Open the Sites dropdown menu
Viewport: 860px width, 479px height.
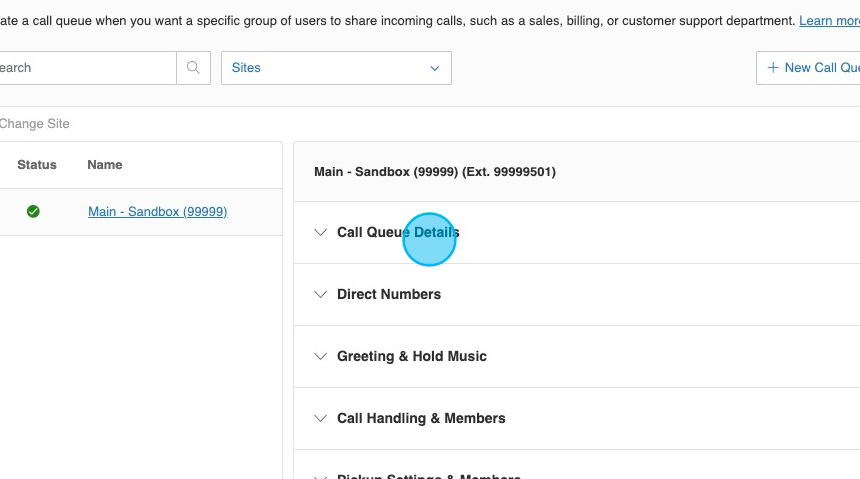click(x=335, y=68)
